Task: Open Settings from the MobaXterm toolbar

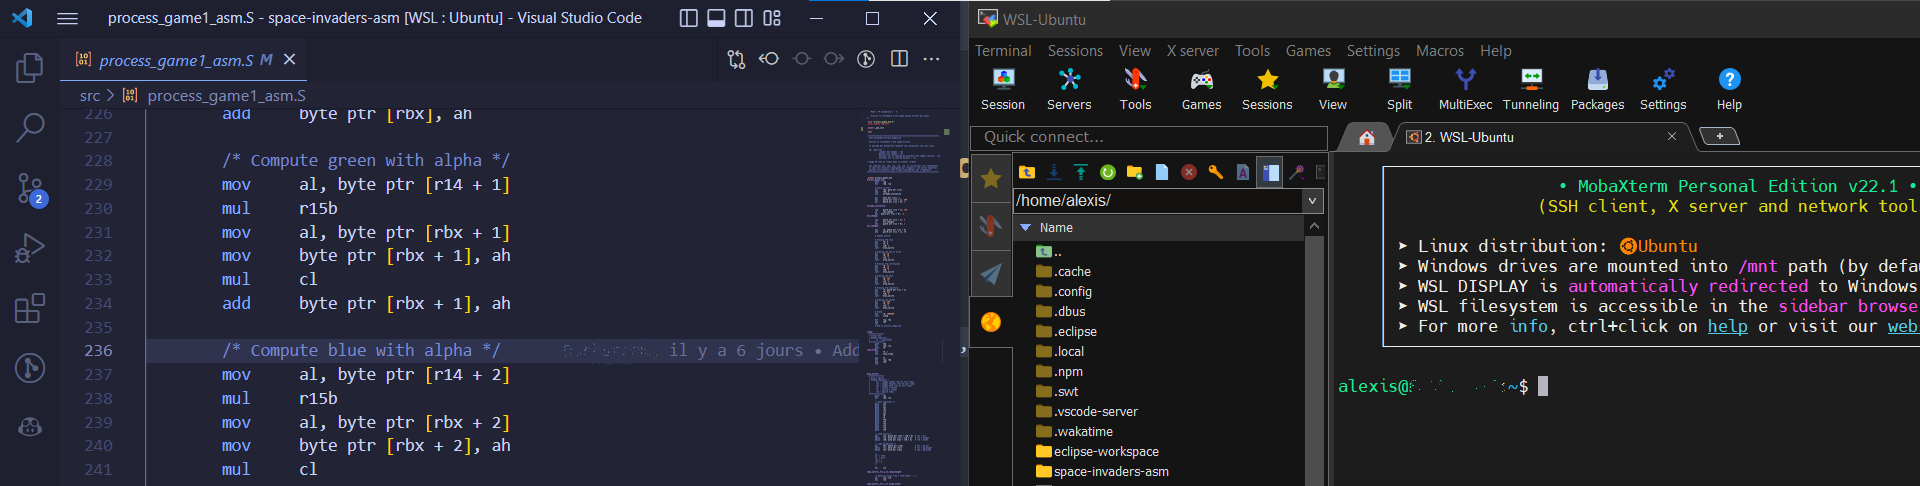Action: click(1663, 89)
